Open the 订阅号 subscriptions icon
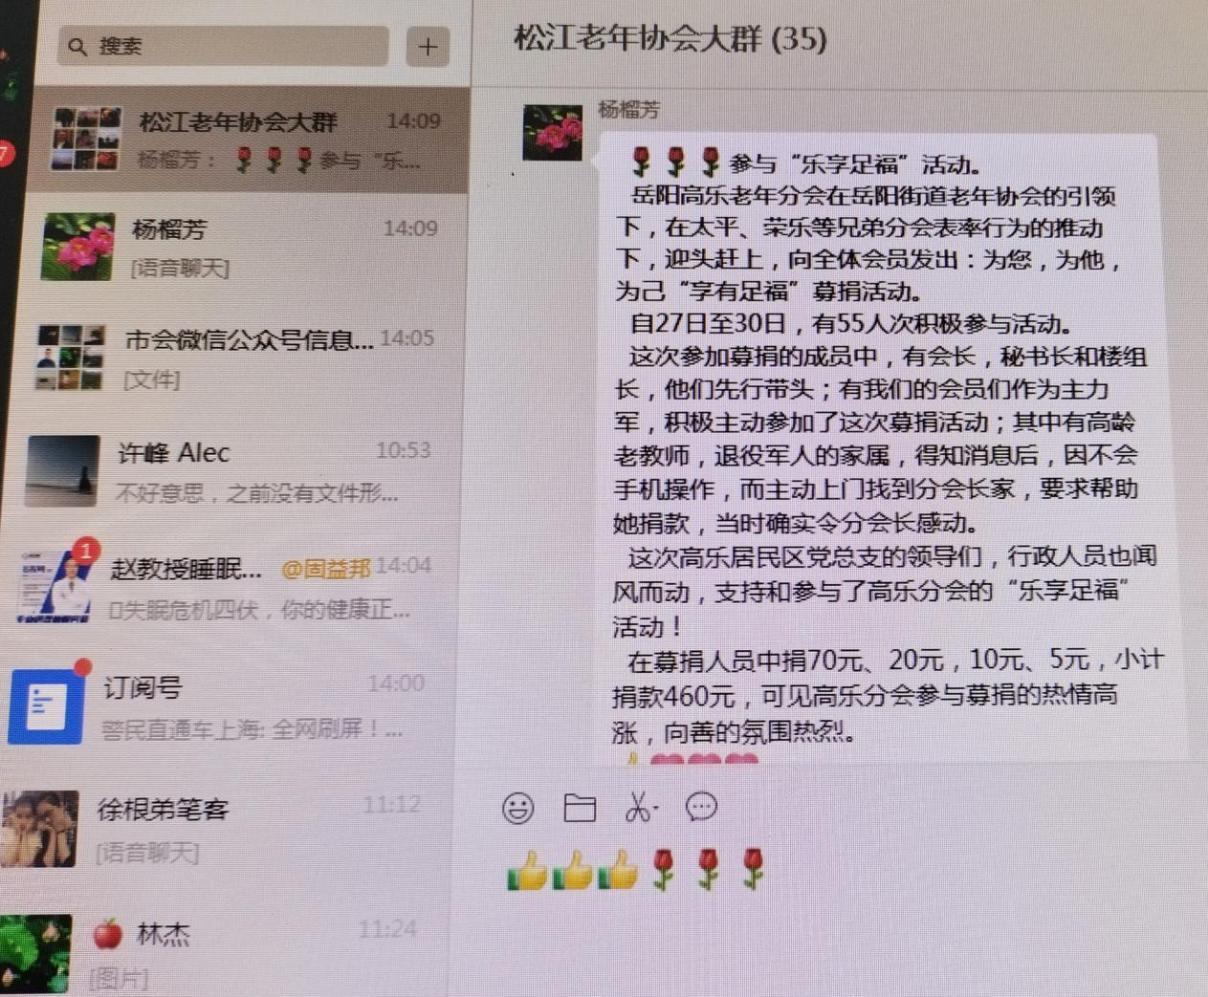Image resolution: width=1208 pixels, height=997 pixels. (40, 705)
